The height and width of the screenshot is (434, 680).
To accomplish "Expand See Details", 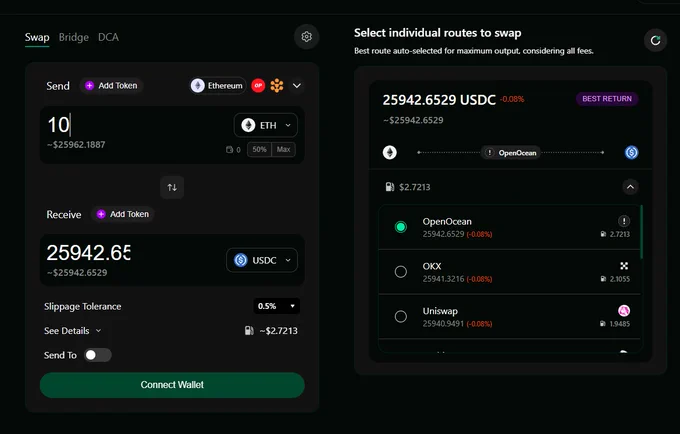I will tap(72, 331).
